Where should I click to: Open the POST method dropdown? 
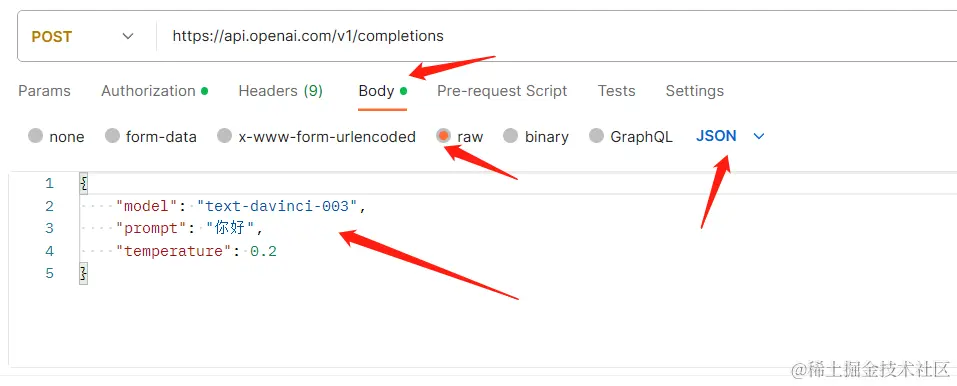pyautogui.click(x=83, y=37)
